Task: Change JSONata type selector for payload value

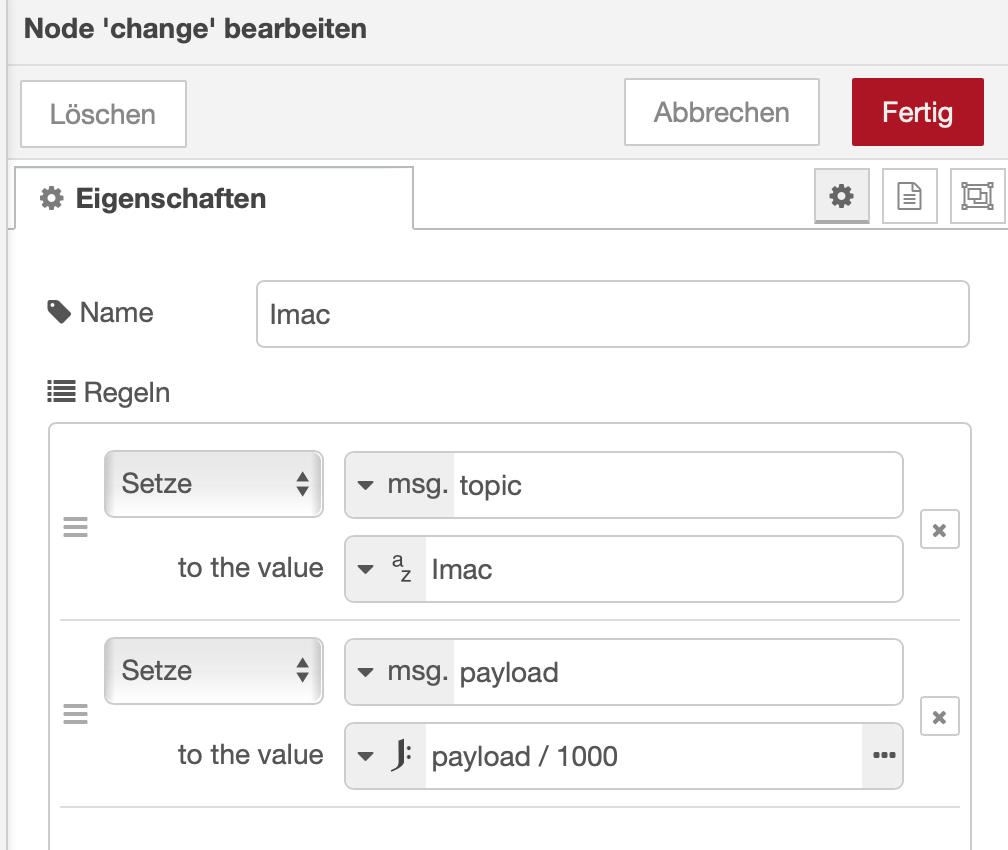Action: click(x=386, y=756)
